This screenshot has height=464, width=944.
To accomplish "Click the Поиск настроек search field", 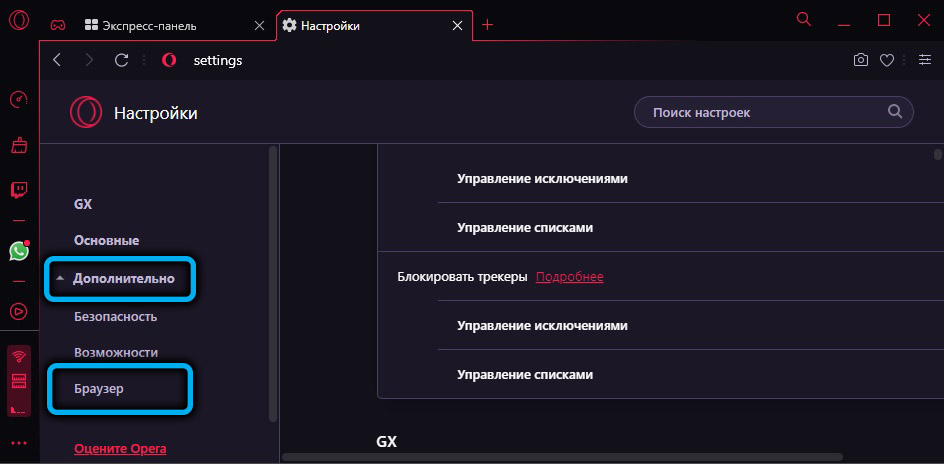I will click(x=760, y=113).
